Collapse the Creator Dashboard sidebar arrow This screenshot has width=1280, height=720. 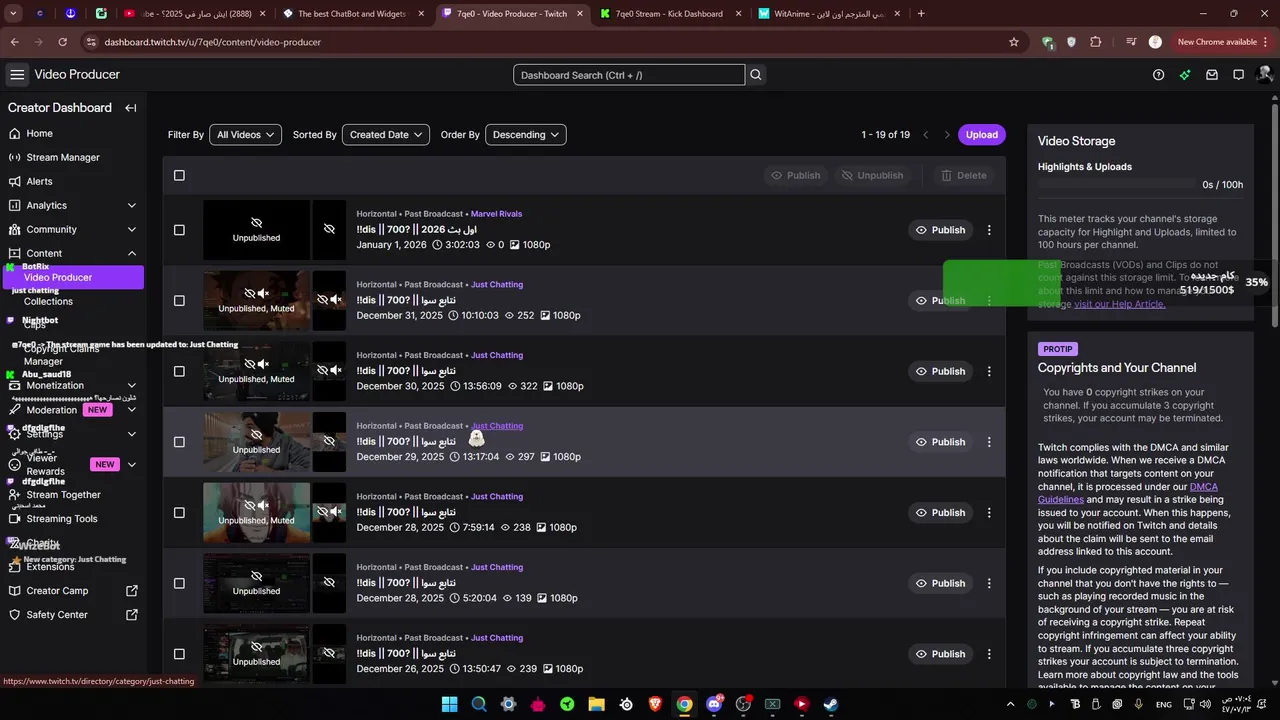[131, 108]
